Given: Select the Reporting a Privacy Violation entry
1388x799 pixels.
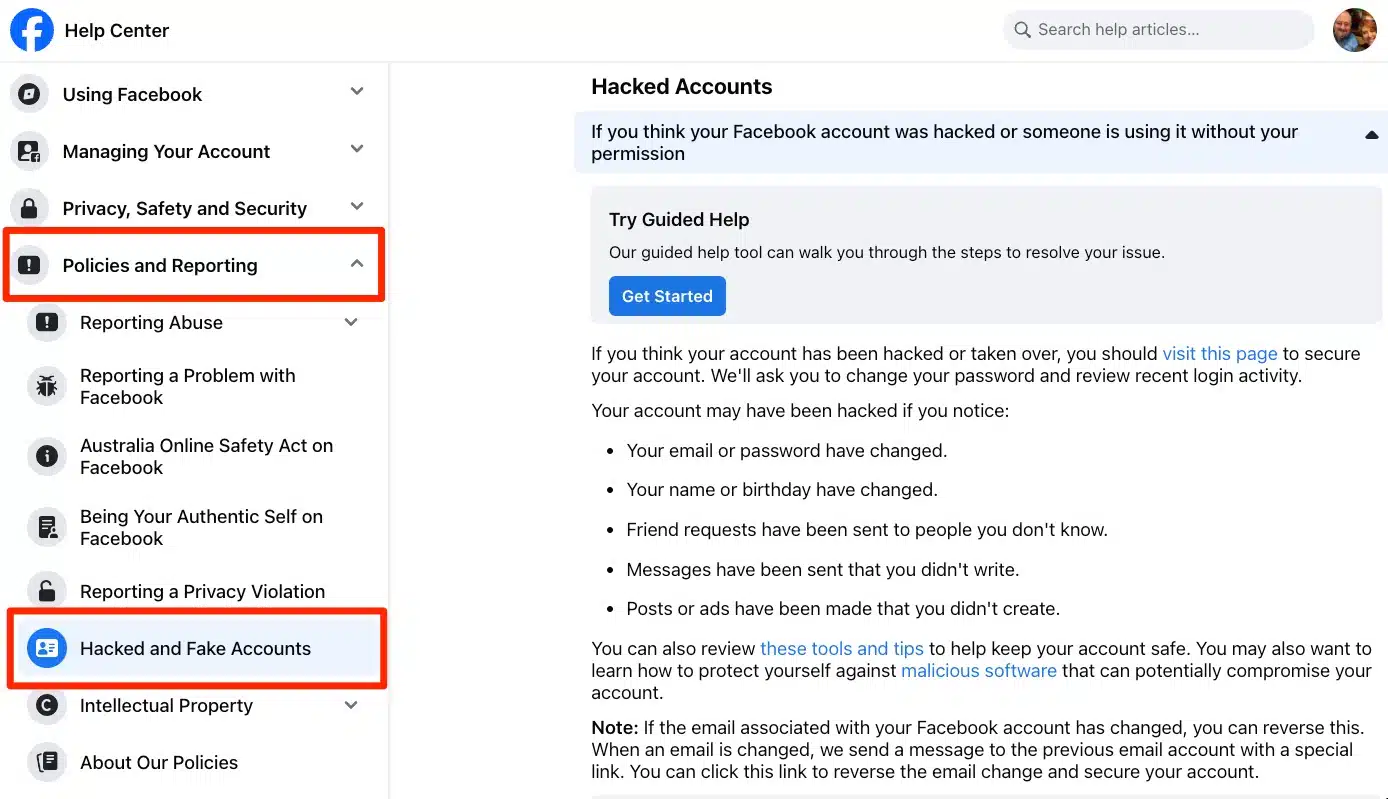Looking at the screenshot, I should tap(202, 591).
